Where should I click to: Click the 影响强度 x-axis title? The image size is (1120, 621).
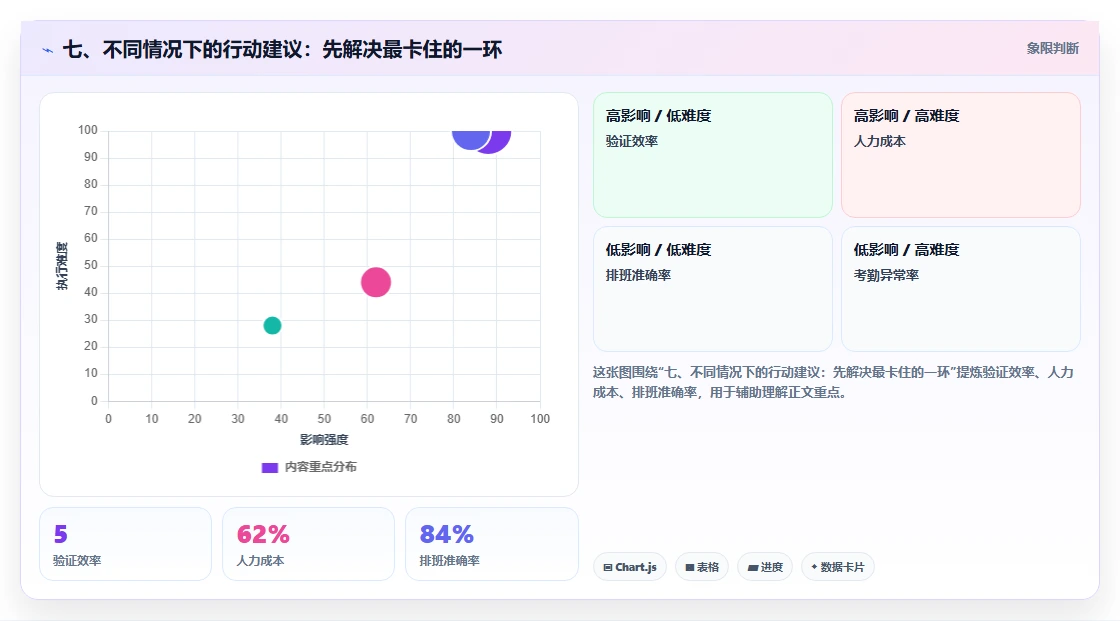324,440
